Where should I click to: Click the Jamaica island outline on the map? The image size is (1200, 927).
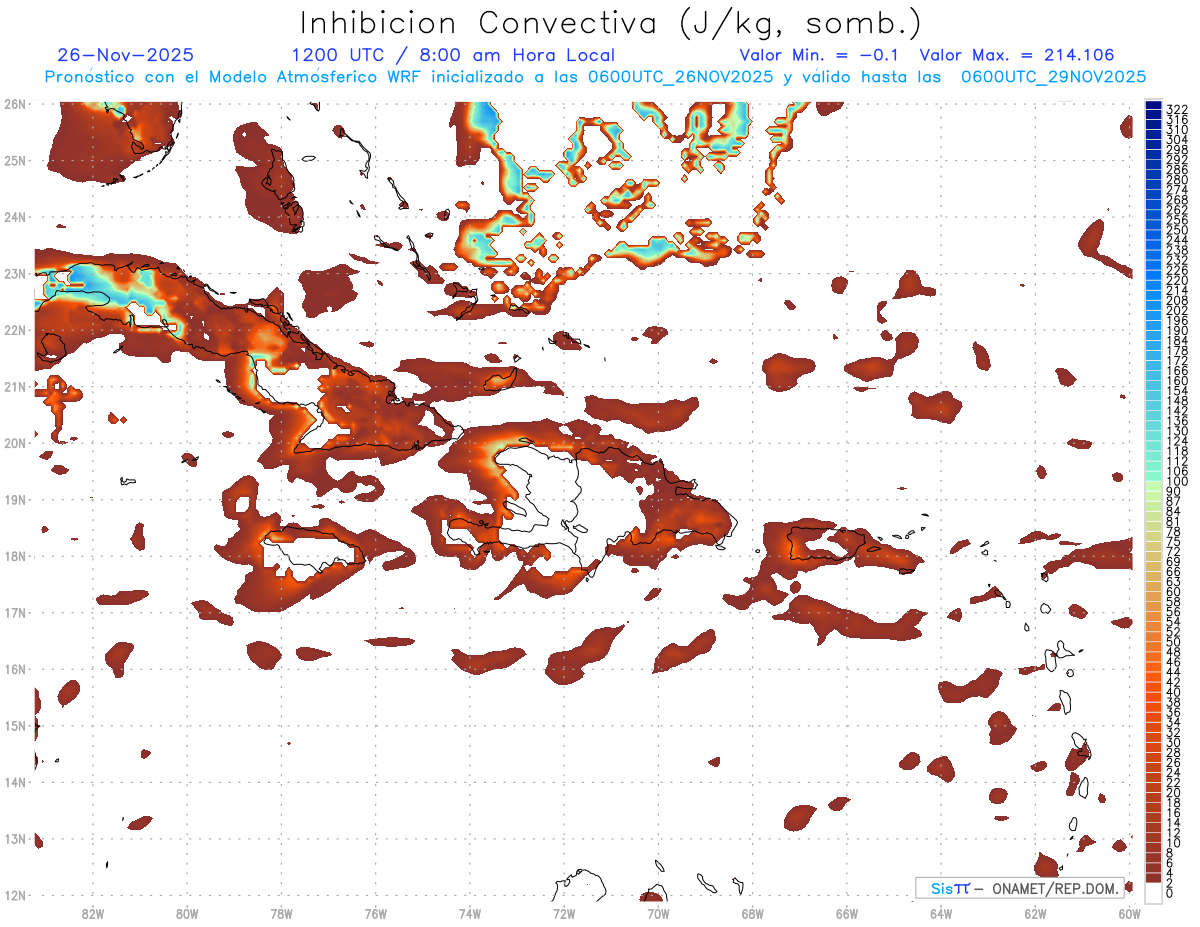(x=316, y=550)
